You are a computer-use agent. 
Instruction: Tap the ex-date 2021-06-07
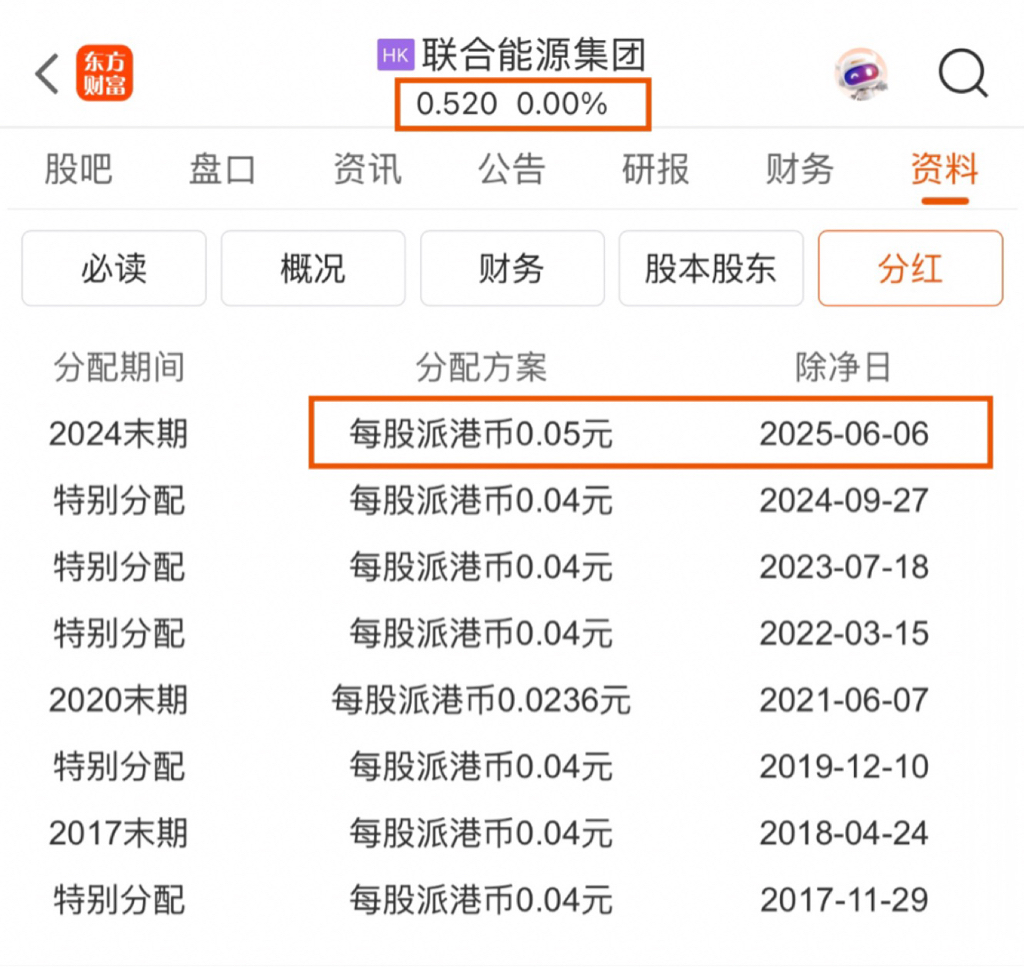pyautogui.click(x=844, y=700)
